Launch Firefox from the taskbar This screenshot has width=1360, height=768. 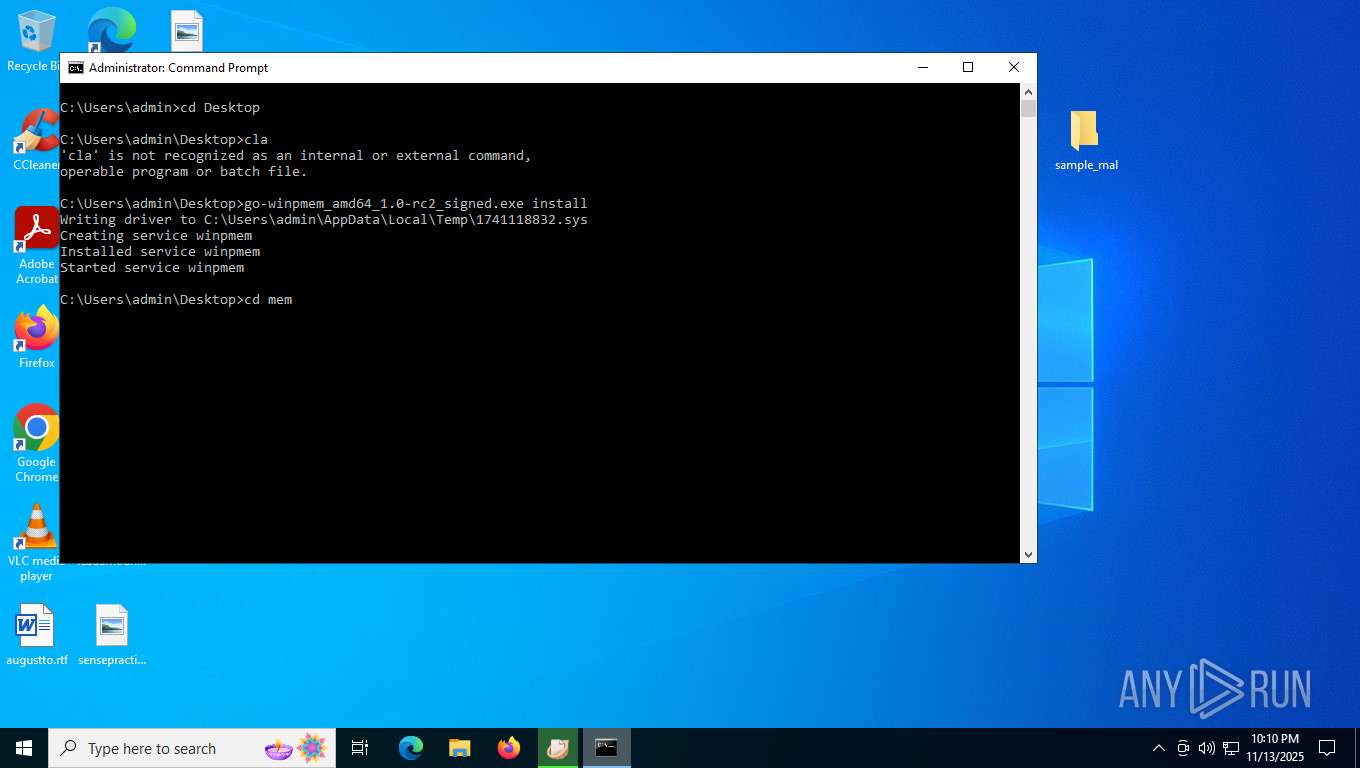(509, 748)
